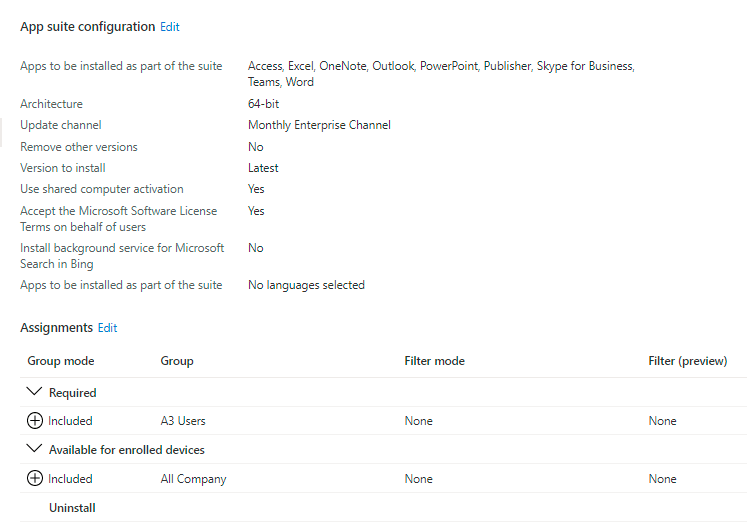Click the Group column header
This screenshot has width=747, height=531.
coord(177,361)
